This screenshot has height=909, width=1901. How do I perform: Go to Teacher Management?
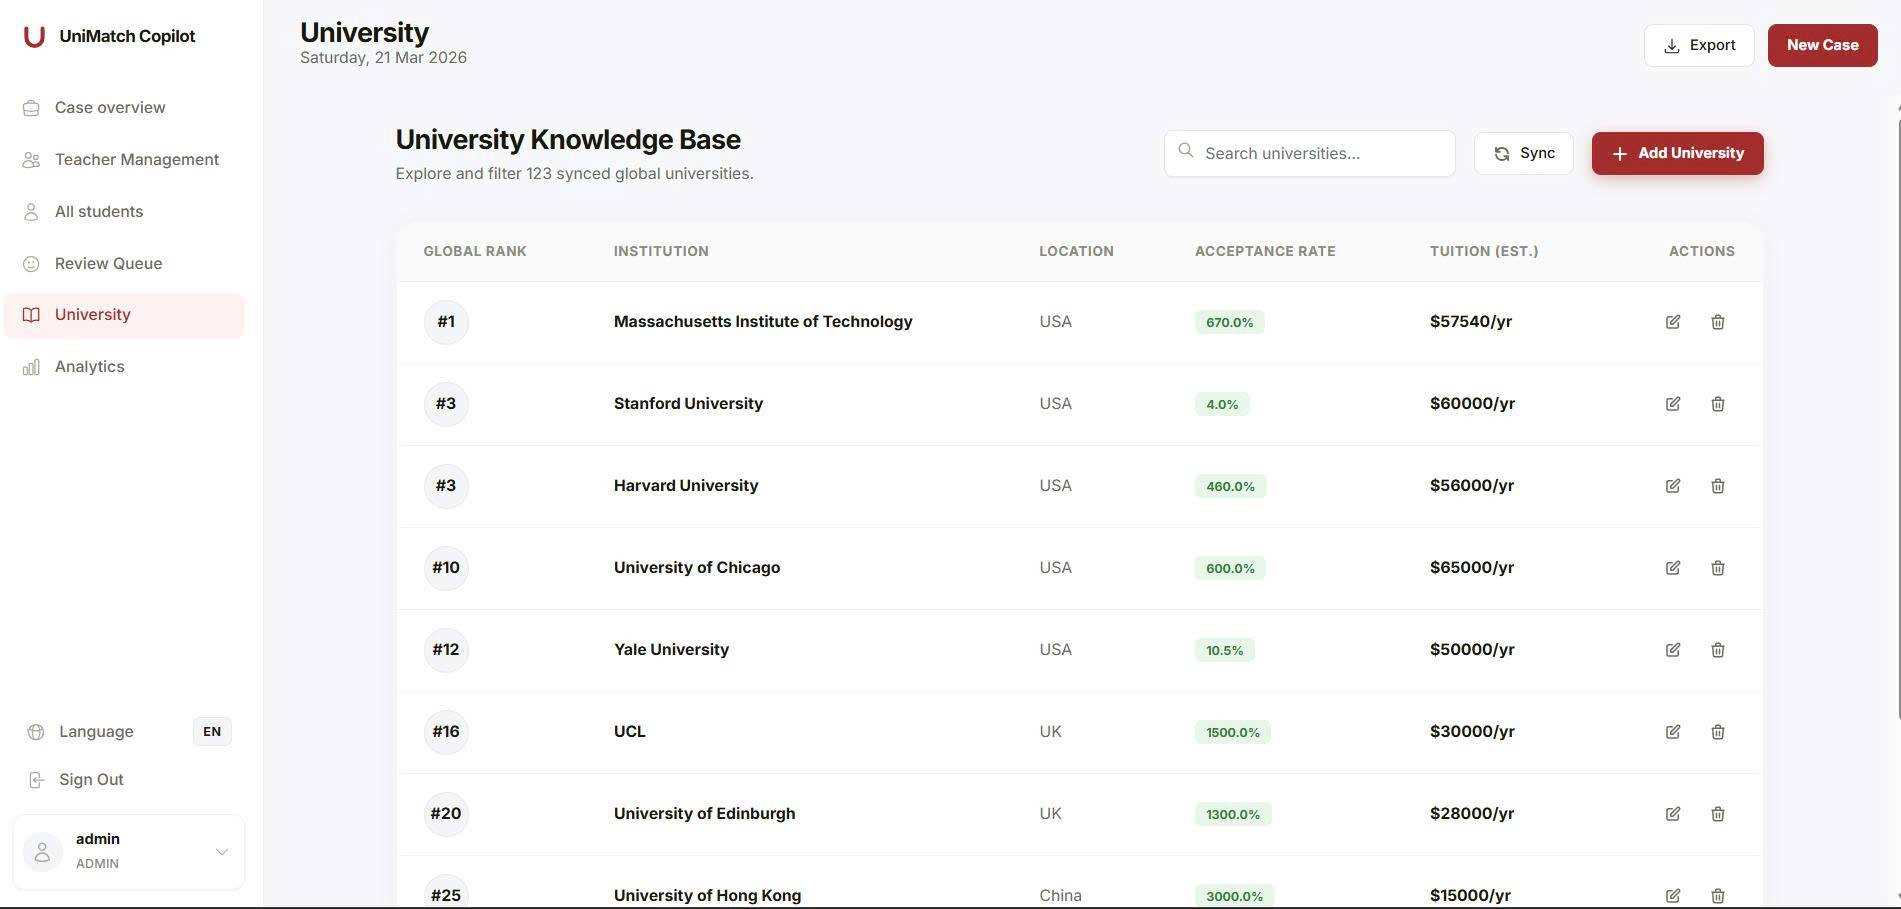coord(136,160)
